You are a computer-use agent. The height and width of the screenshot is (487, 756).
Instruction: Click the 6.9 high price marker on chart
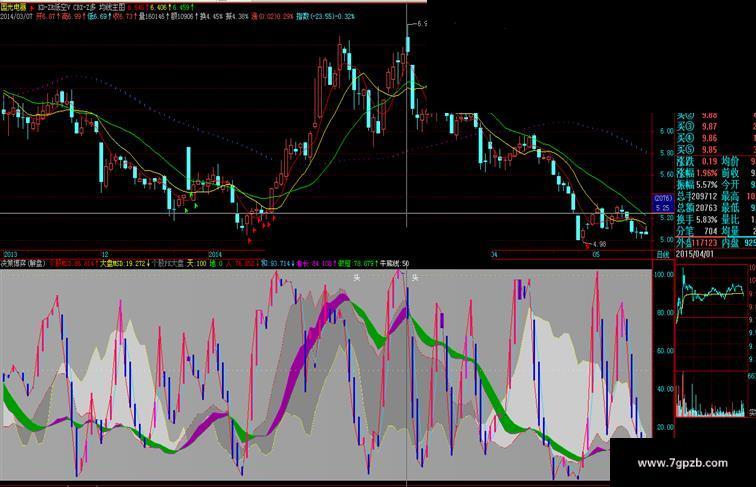click(422, 23)
